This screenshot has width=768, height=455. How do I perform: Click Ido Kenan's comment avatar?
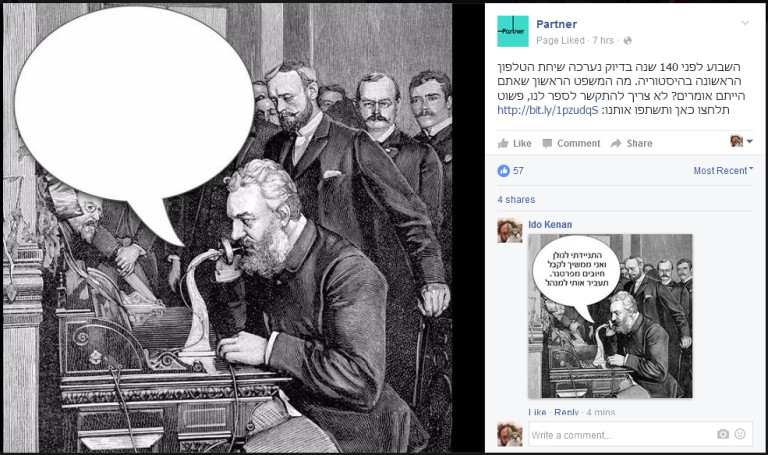(x=510, y=231)
